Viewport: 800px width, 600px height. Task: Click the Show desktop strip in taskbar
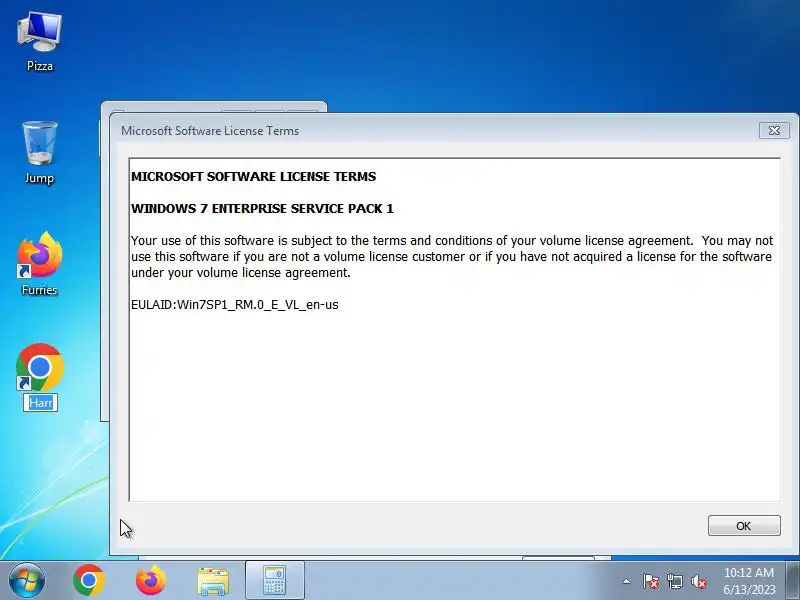(x=793, y=581)
